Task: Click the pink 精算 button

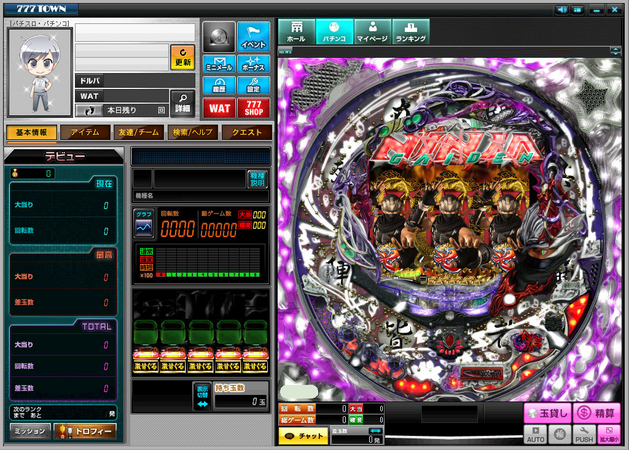Action: tap(597, 413)
